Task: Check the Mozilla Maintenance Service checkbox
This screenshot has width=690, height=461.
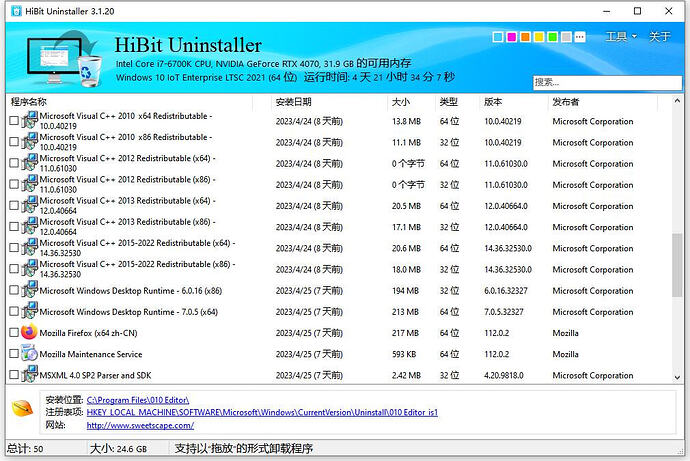Action: coord(14,353)
